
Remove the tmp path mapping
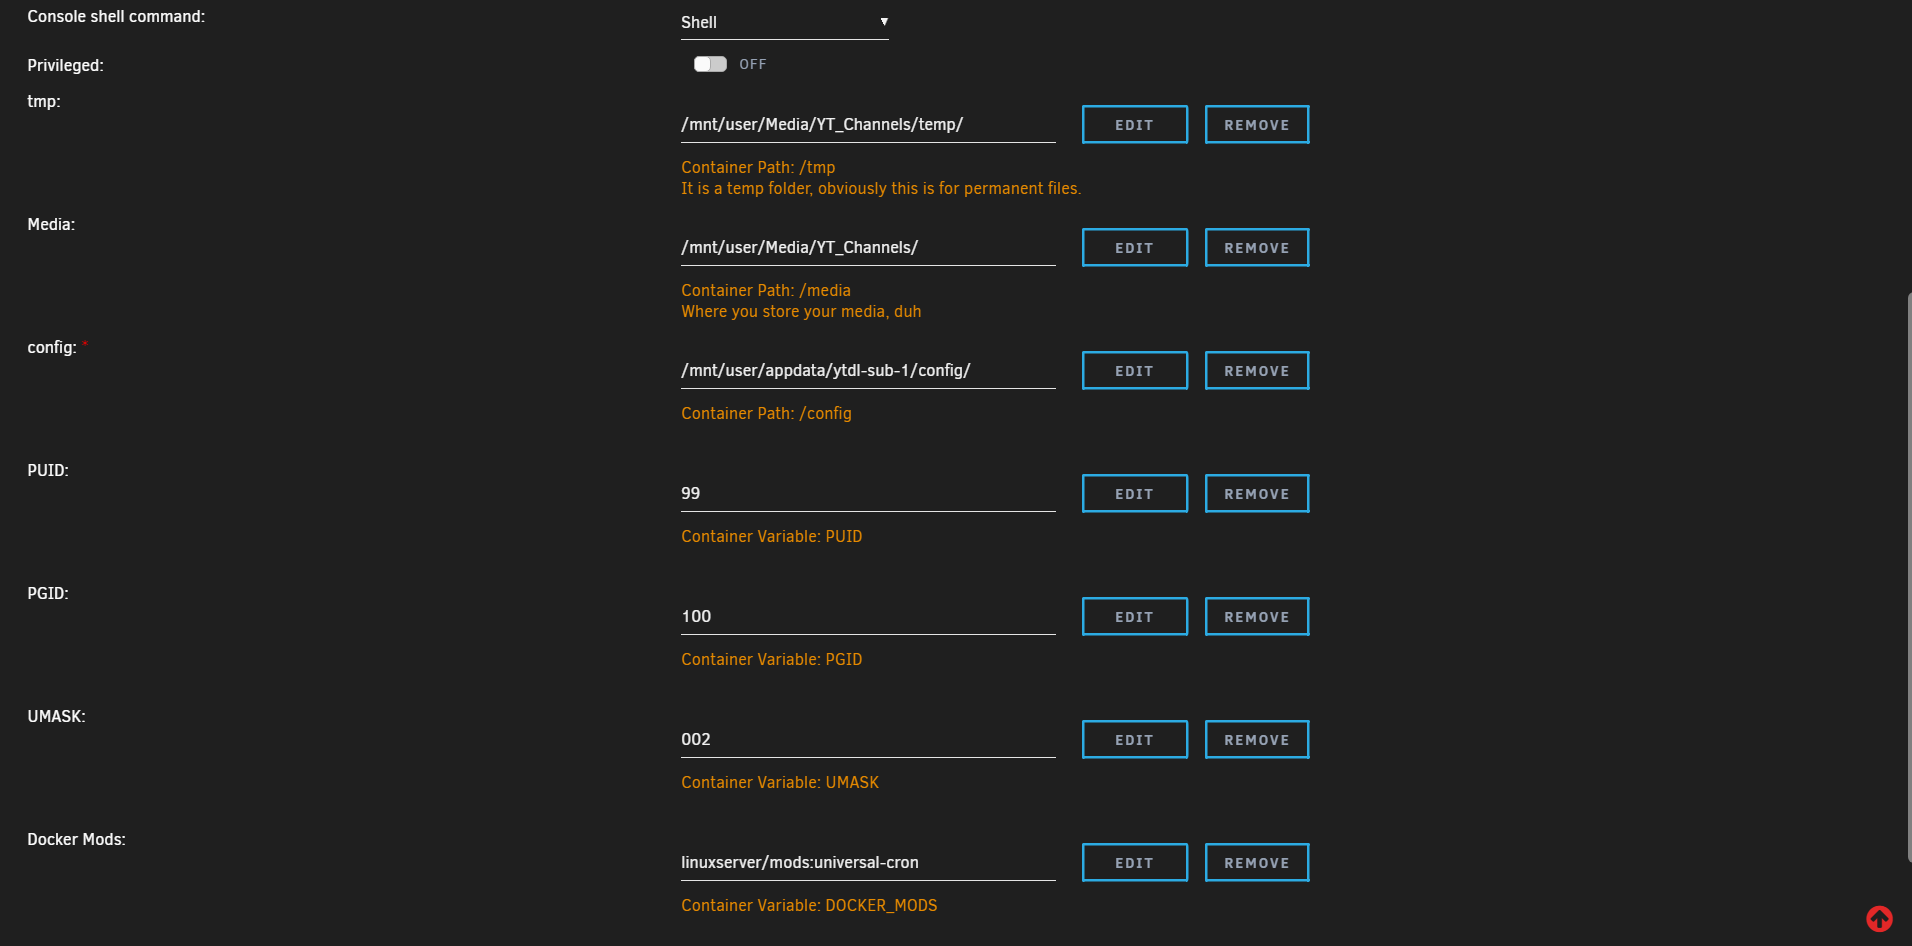[1256, 124]
